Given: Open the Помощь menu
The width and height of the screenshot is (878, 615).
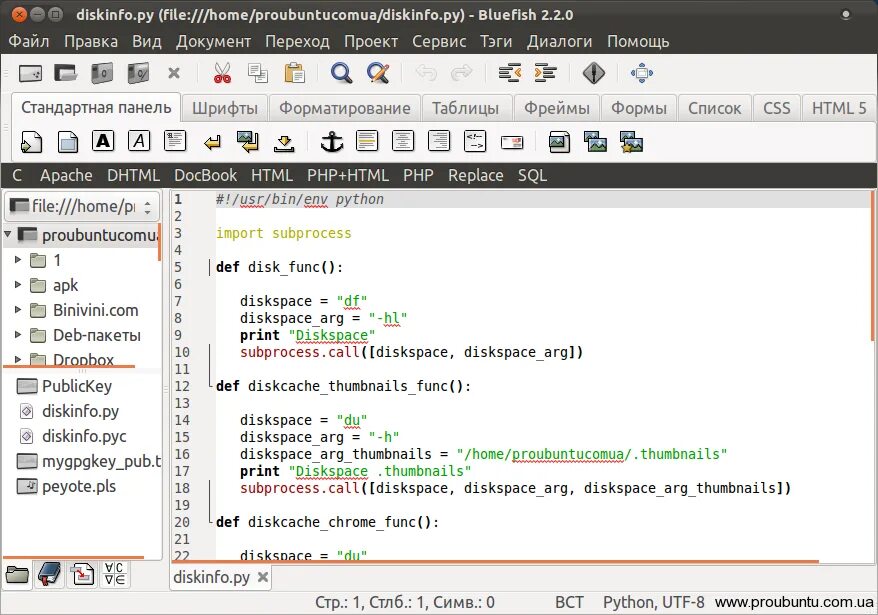Looking at the screenshot, I should pyautogui.click(x=638, y=41).
